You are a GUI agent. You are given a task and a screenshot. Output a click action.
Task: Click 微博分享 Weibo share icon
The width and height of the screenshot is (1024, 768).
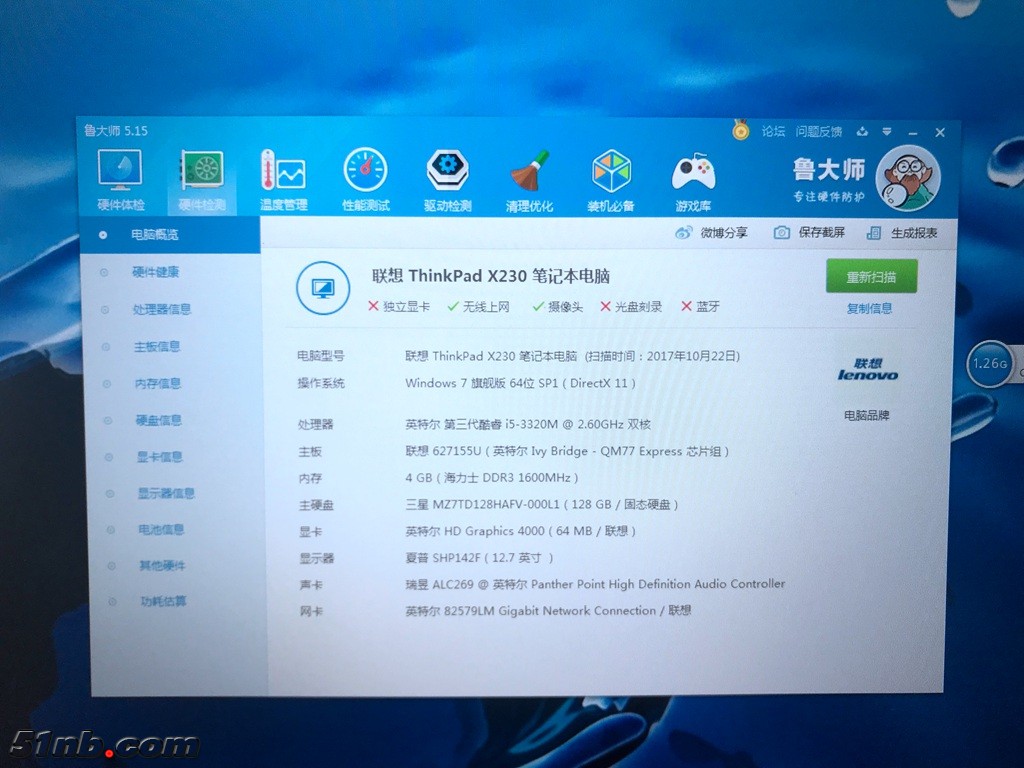point(683,232)
